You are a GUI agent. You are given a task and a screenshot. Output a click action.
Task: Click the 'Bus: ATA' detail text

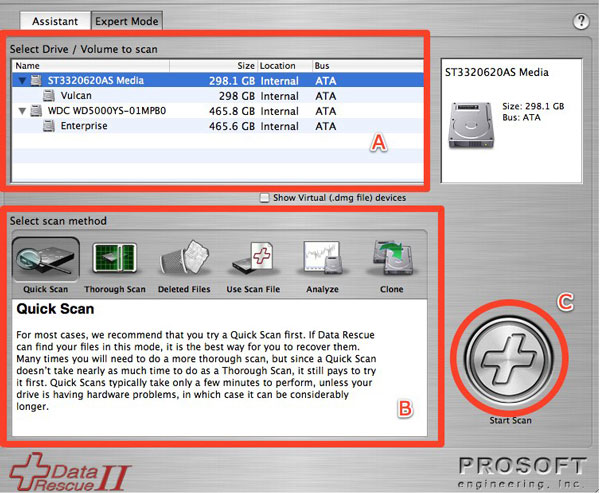click(521, 117)
